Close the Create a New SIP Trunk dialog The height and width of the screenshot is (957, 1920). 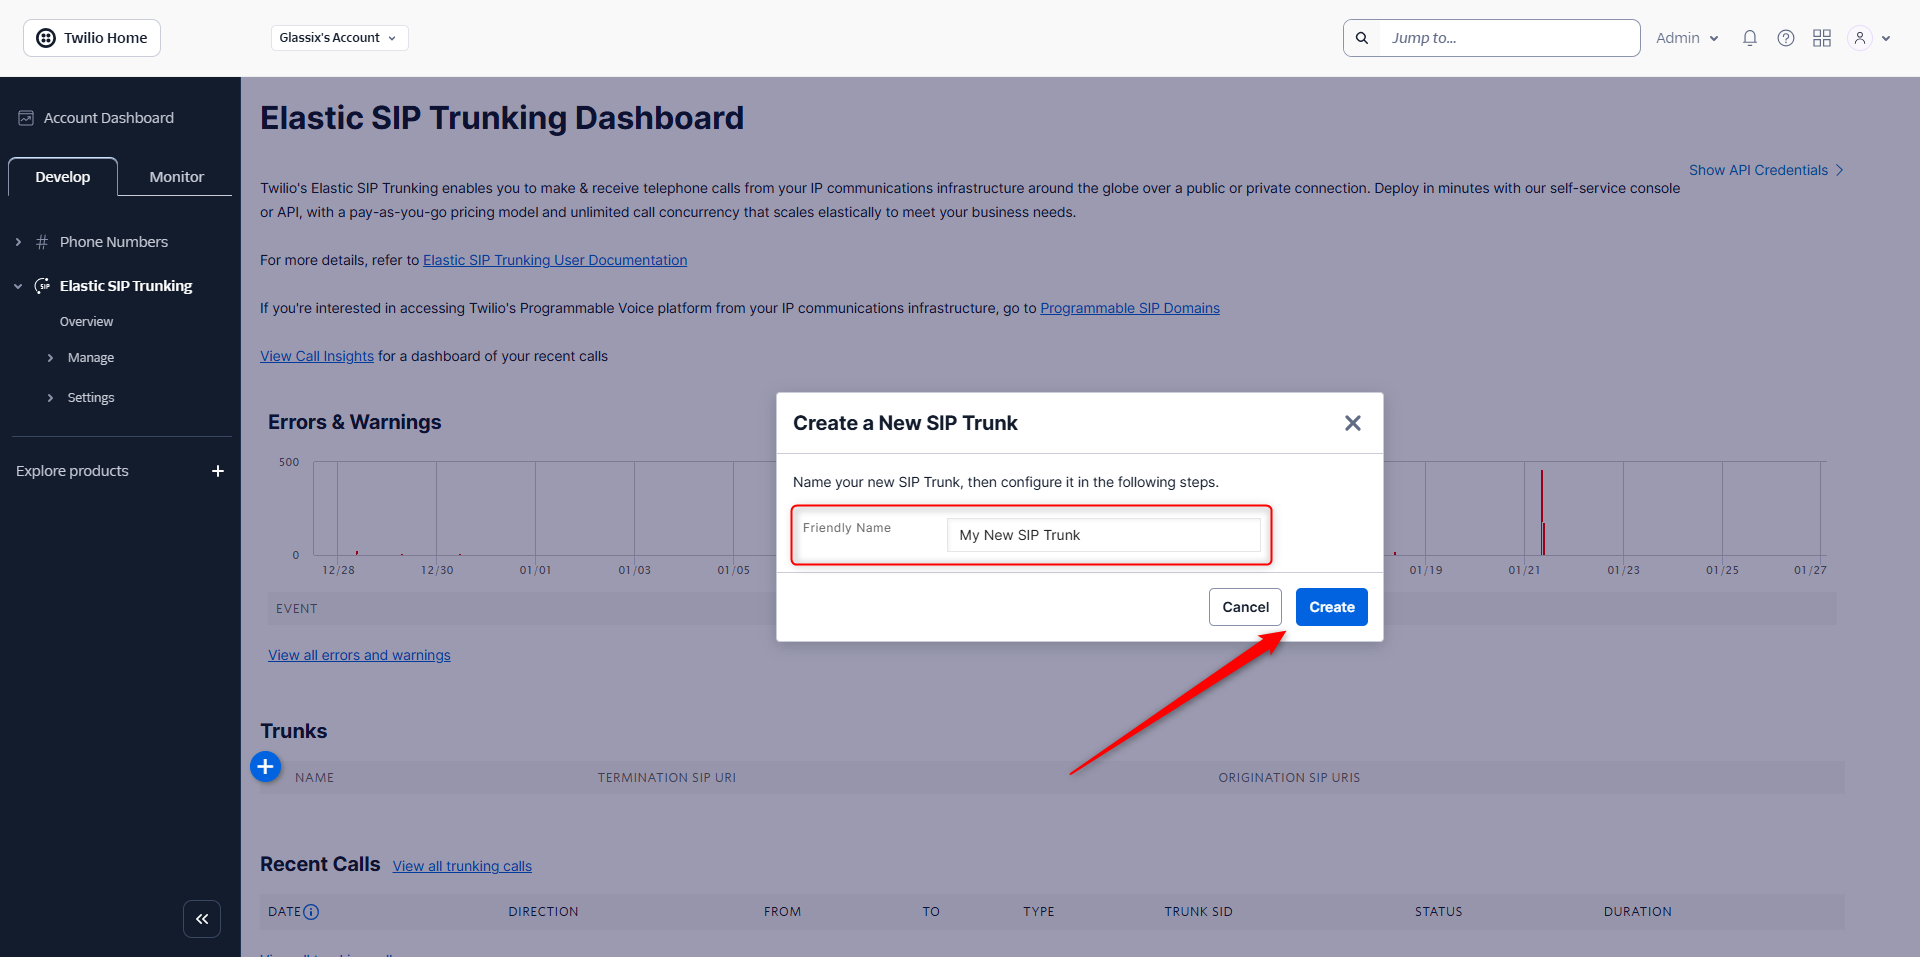pyautogui.click(x=1353, y=423)
